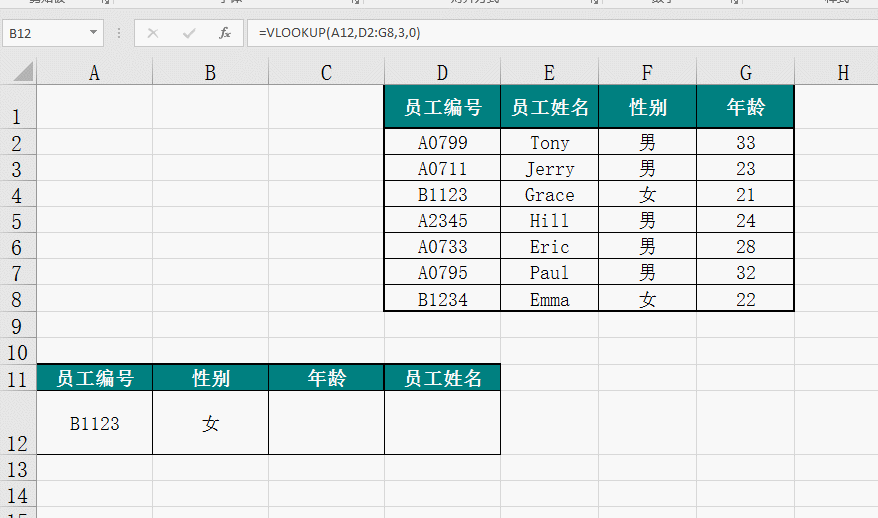Select cell containing B1234
The width and height of the screenshot is (878, 518).
[442, 298]
